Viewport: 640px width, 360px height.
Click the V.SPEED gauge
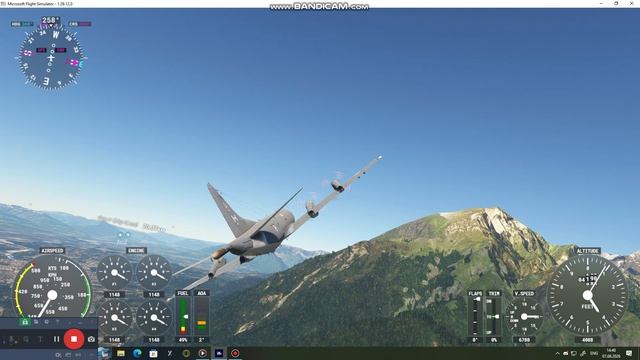(x=524, y=316)
